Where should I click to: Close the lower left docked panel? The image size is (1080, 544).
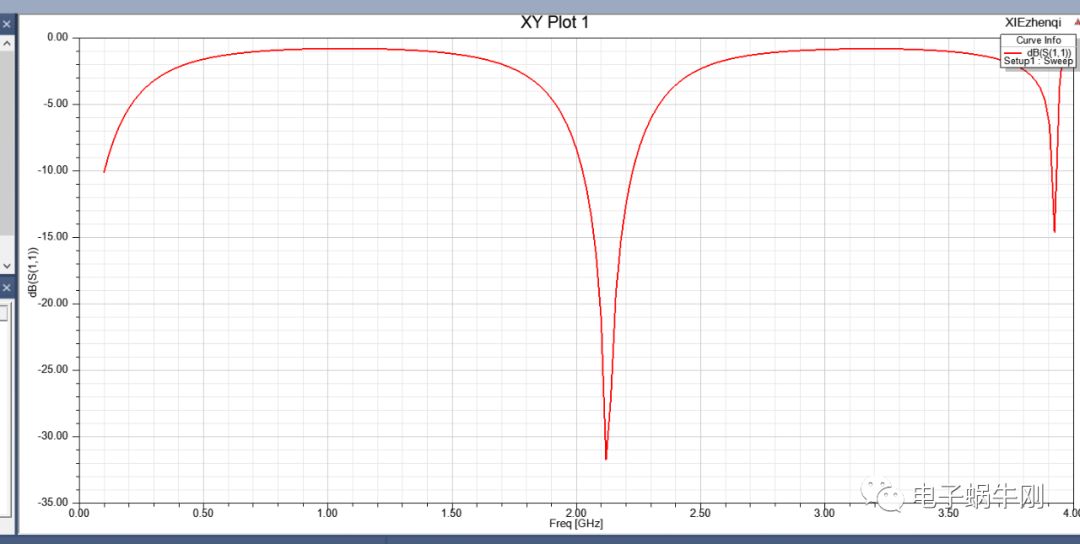pyautogui.click(x=5, y=287)
